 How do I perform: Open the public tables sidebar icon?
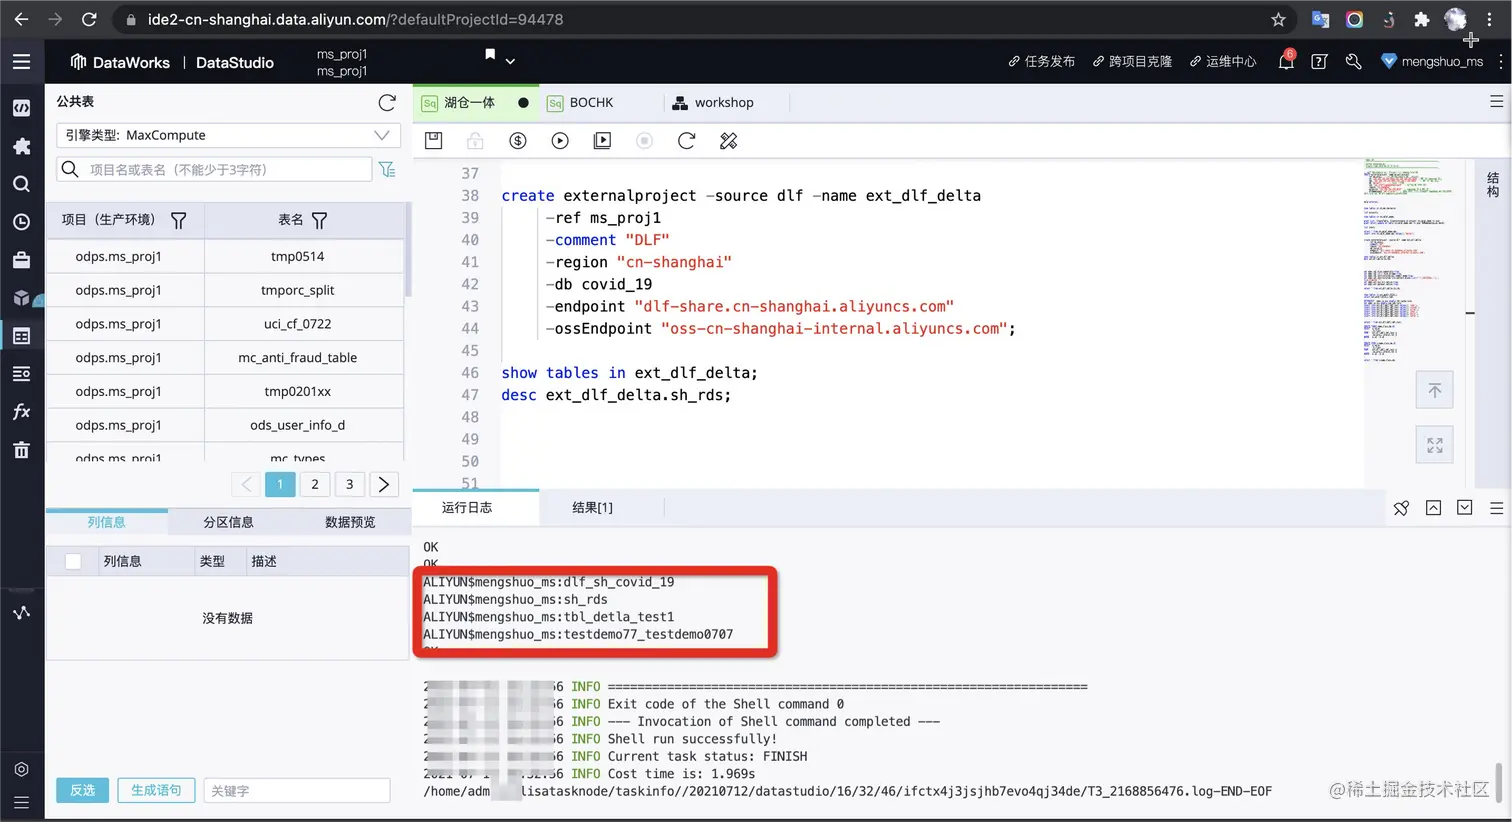(21, 336)
